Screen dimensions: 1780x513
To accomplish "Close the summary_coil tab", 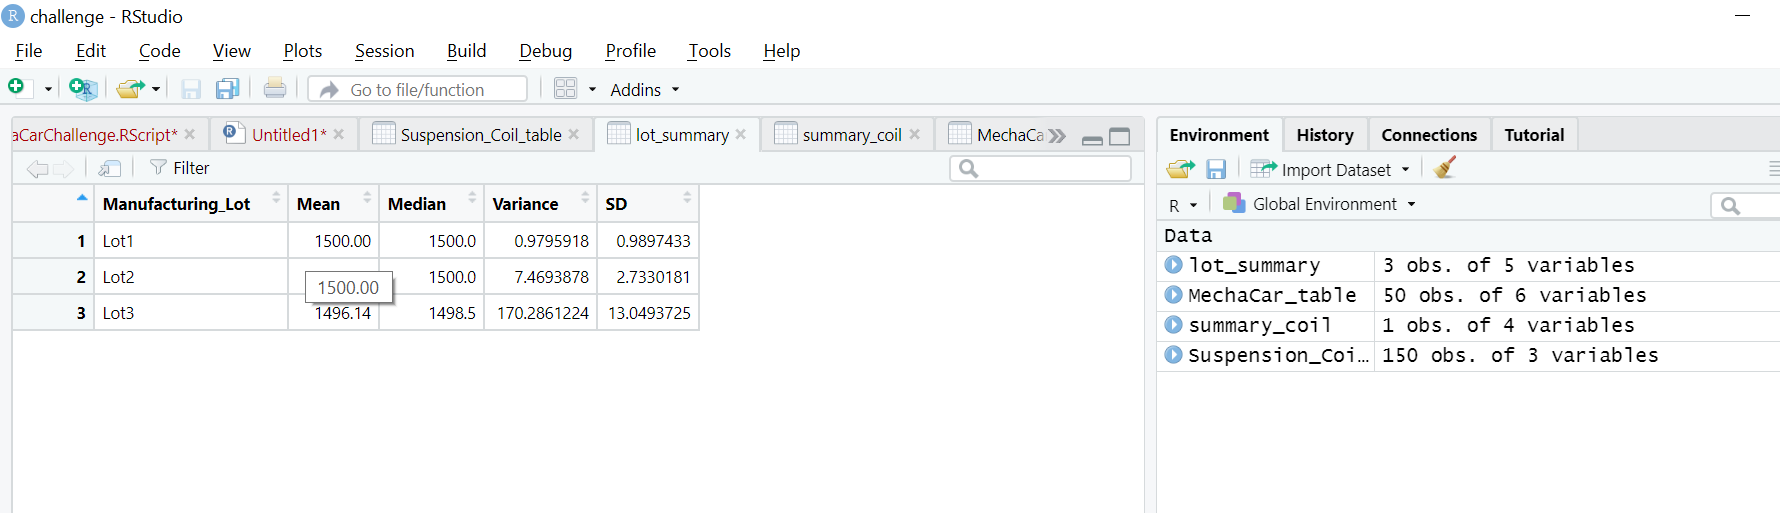I will pyautogui.click(x=914, y=134).
